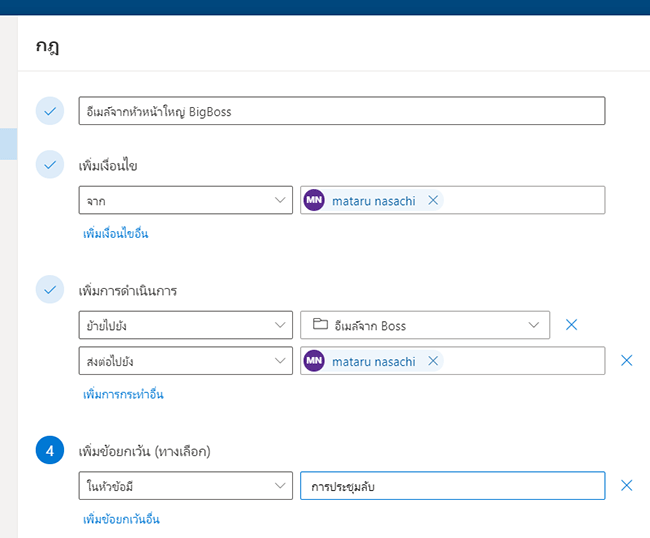Open the จาก condition dropdown
Viewport: 650px width, 538px height.
click(186, 200)
